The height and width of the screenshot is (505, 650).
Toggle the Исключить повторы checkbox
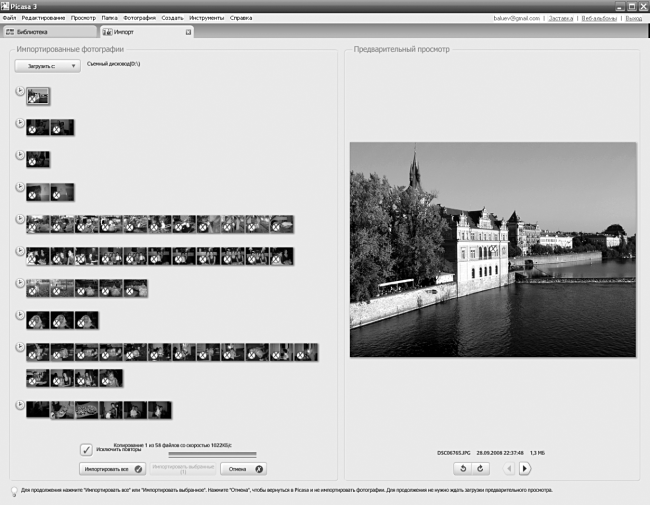pos(86,449)
